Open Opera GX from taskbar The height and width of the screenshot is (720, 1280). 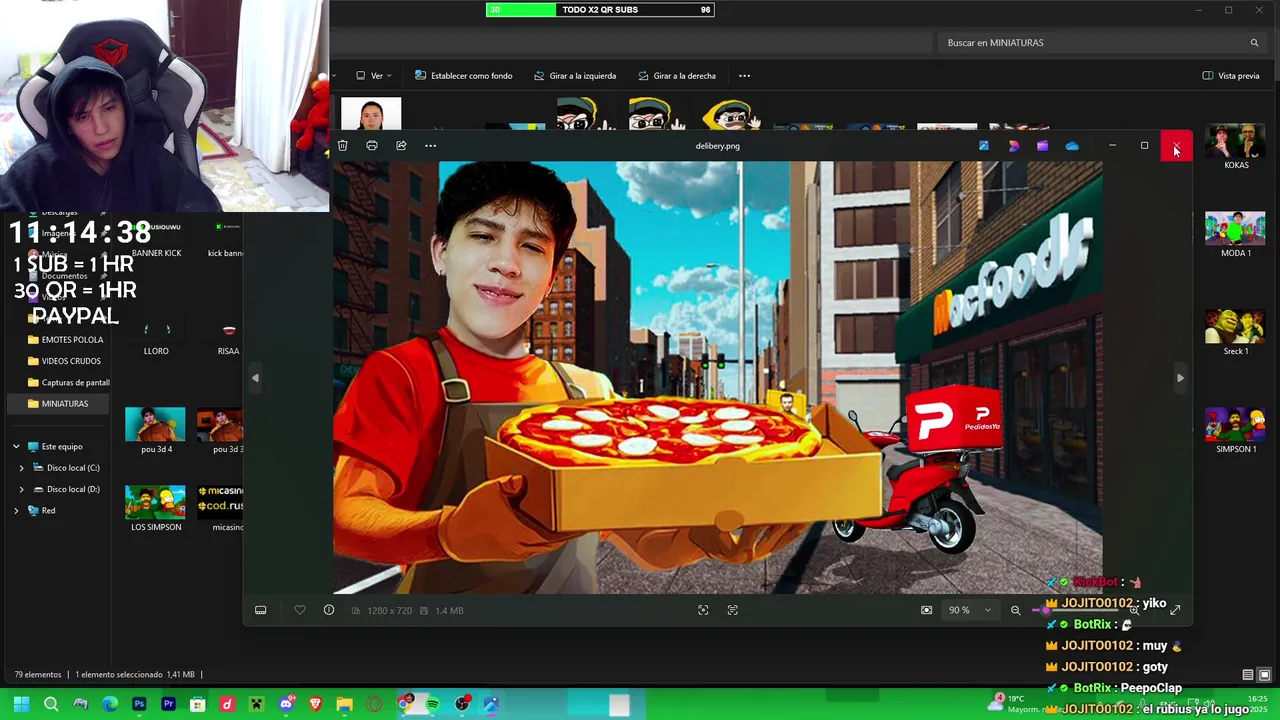click(x=374, y=704)
